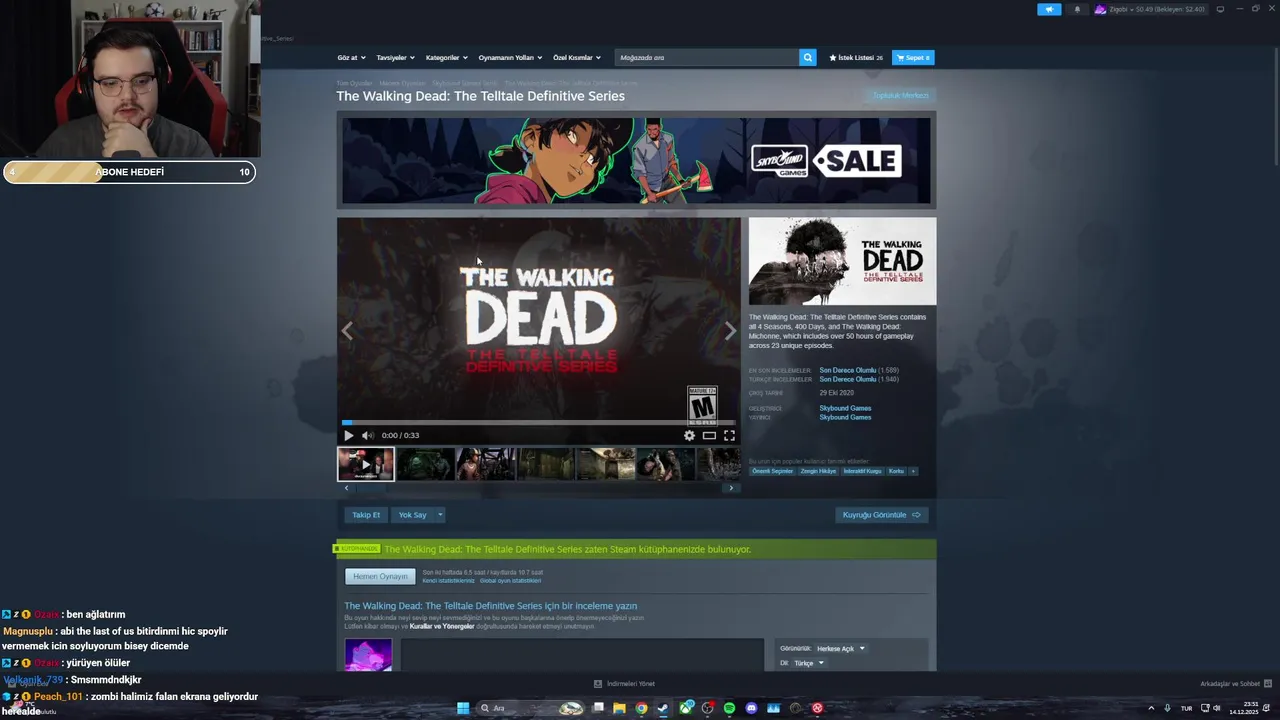This screenshot has width=1280, height=720.
Task: Expand the Özel Kısımlar menu
Action: click(577, 57)
